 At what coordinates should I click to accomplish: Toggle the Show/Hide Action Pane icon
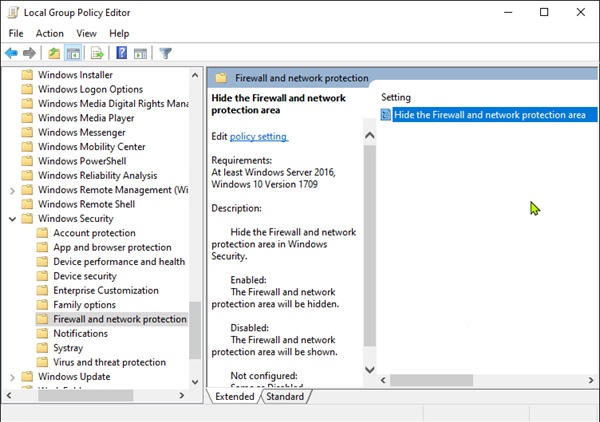coord(140,53)
